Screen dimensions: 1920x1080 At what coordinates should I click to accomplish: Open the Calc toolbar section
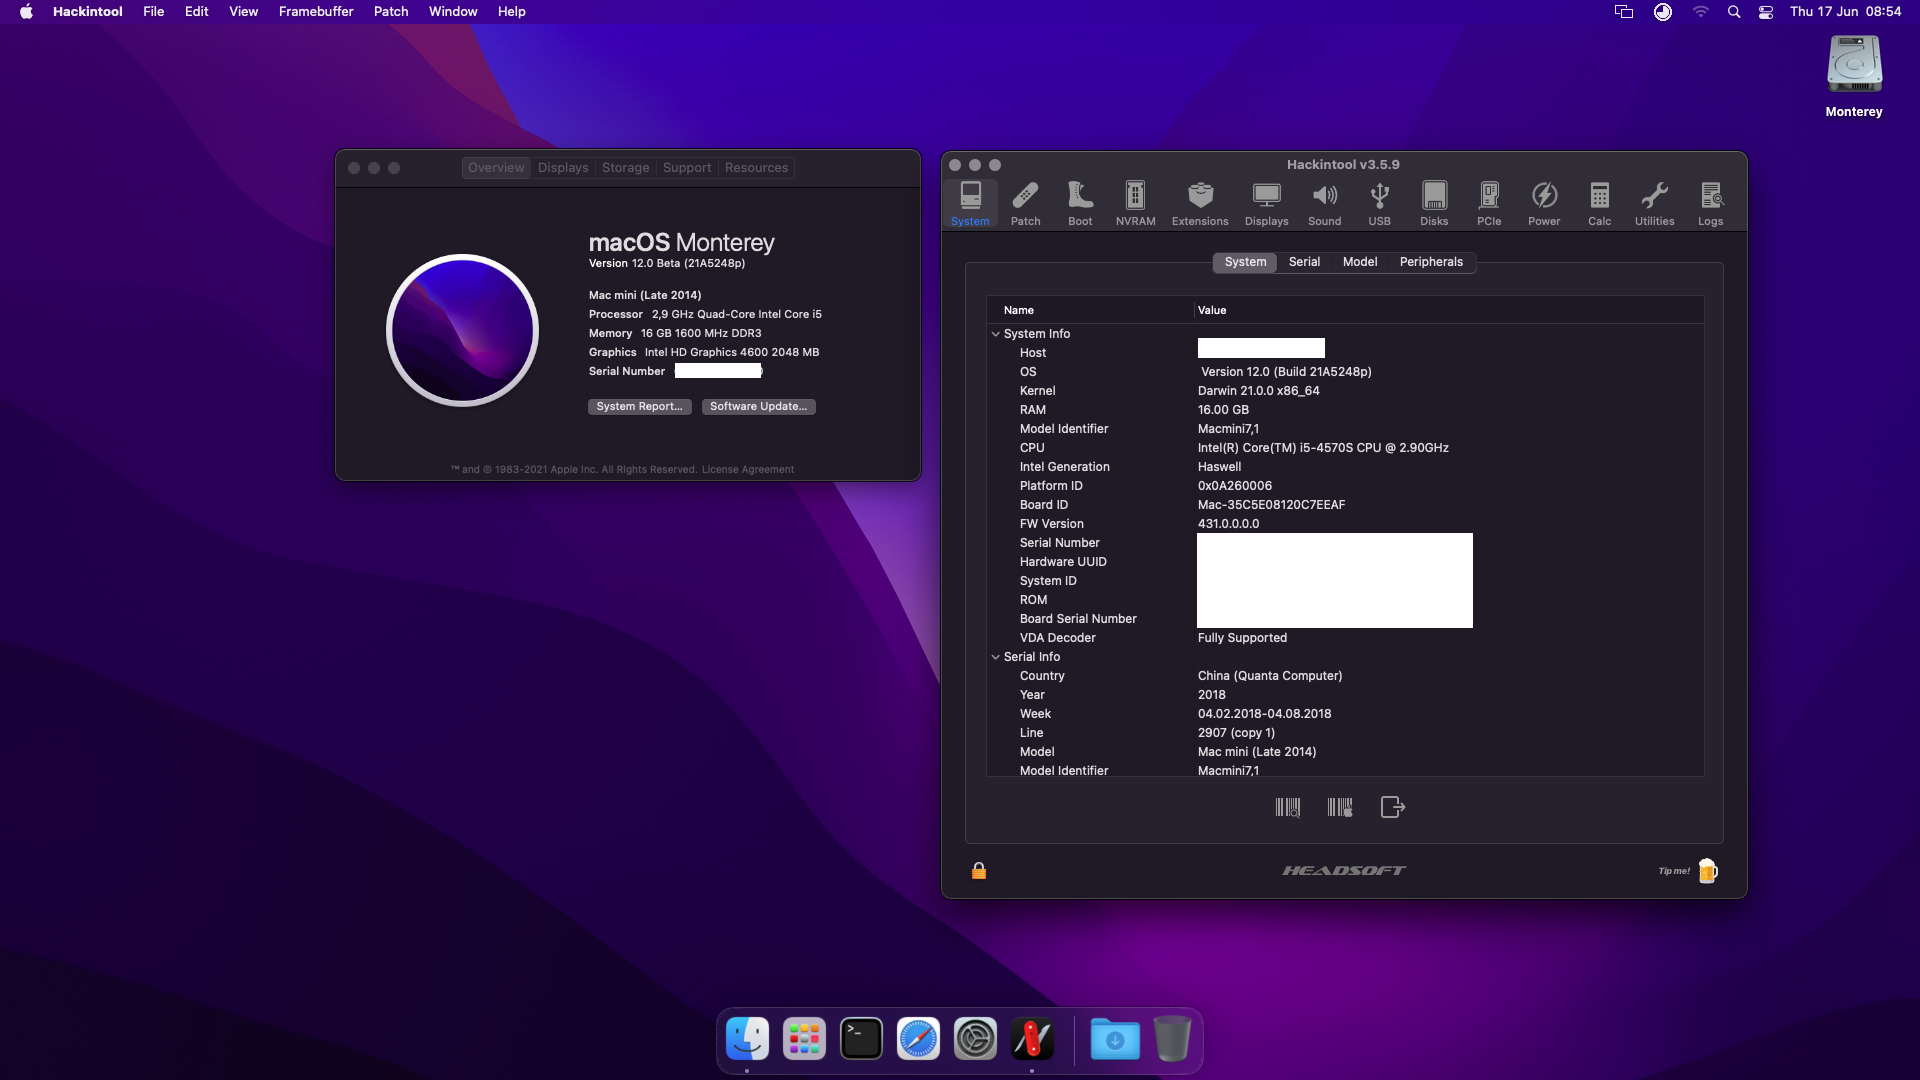[x=1599, y=203]
